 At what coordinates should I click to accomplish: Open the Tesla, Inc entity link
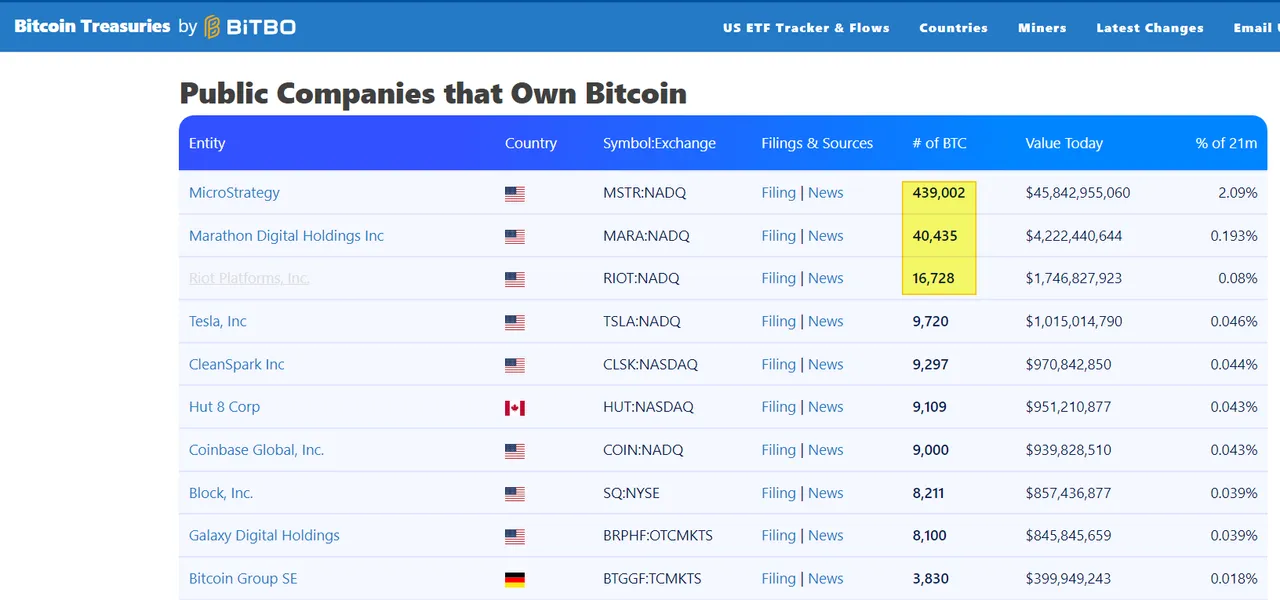tap(217, 321)
